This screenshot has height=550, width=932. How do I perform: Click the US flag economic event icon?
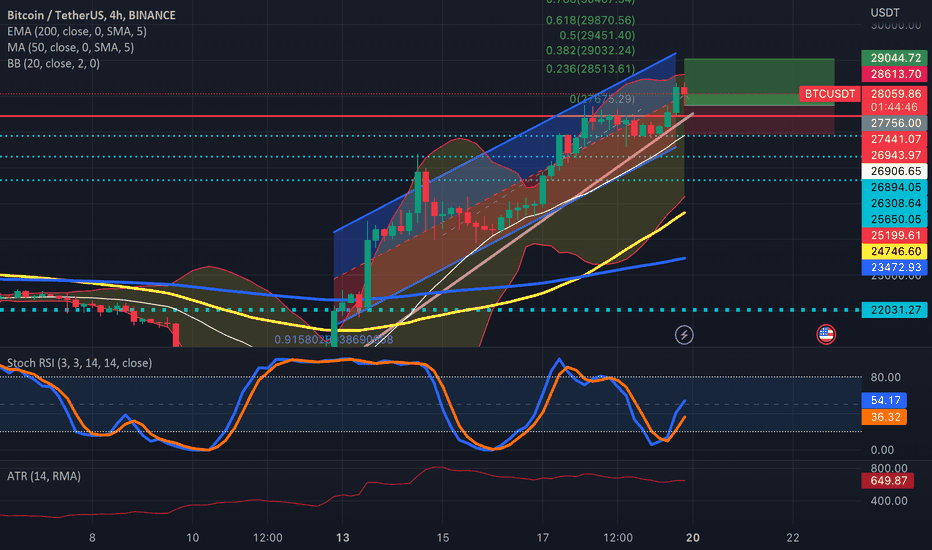pyautogui.click(x=826, y=335)
